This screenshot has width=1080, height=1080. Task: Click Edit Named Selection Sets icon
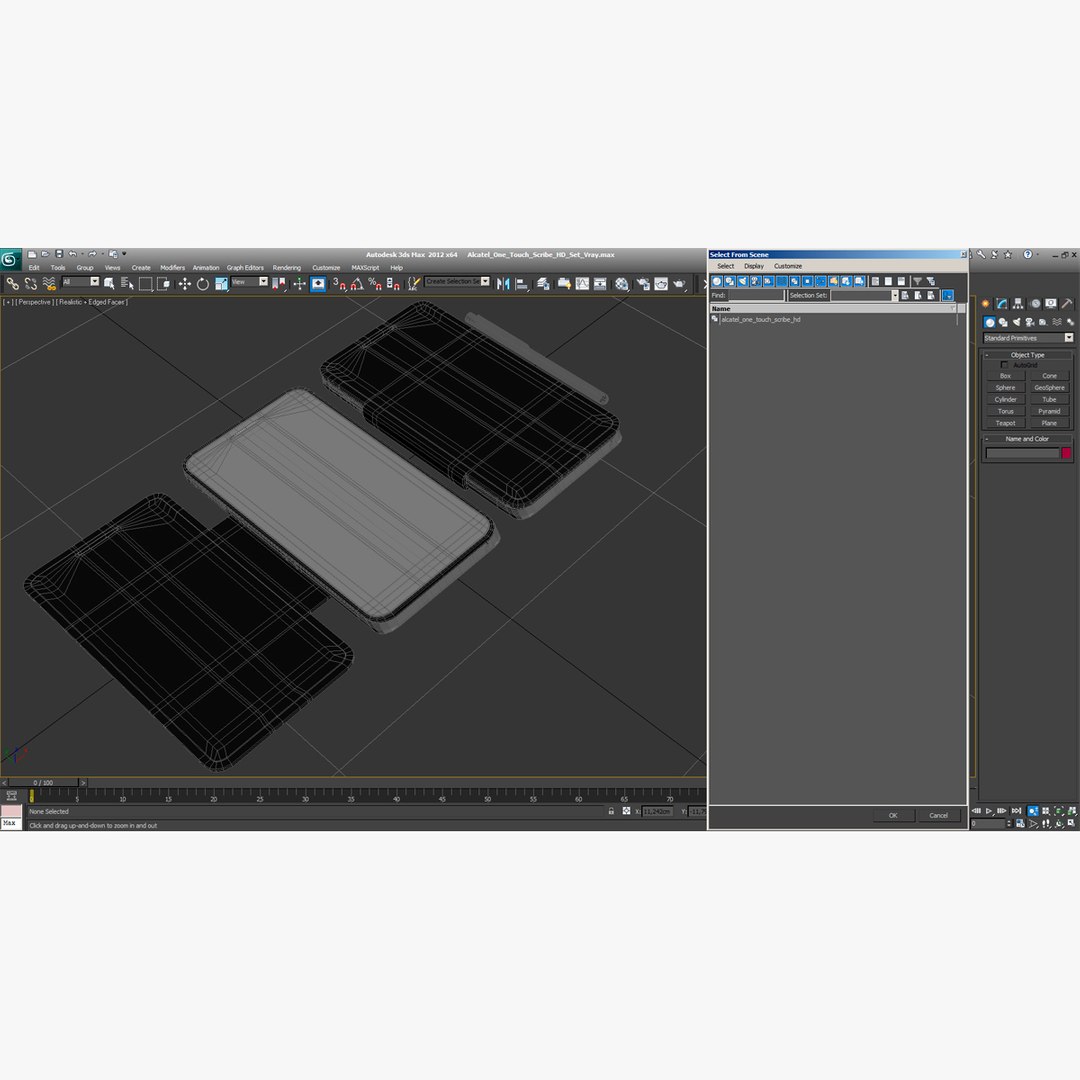click(x=413, y=283)
